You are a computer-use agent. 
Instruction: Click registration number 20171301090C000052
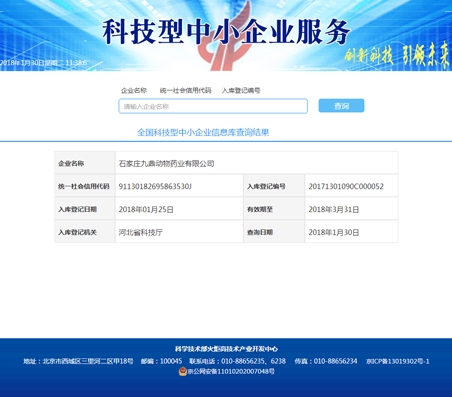click(x=346, y=186)
